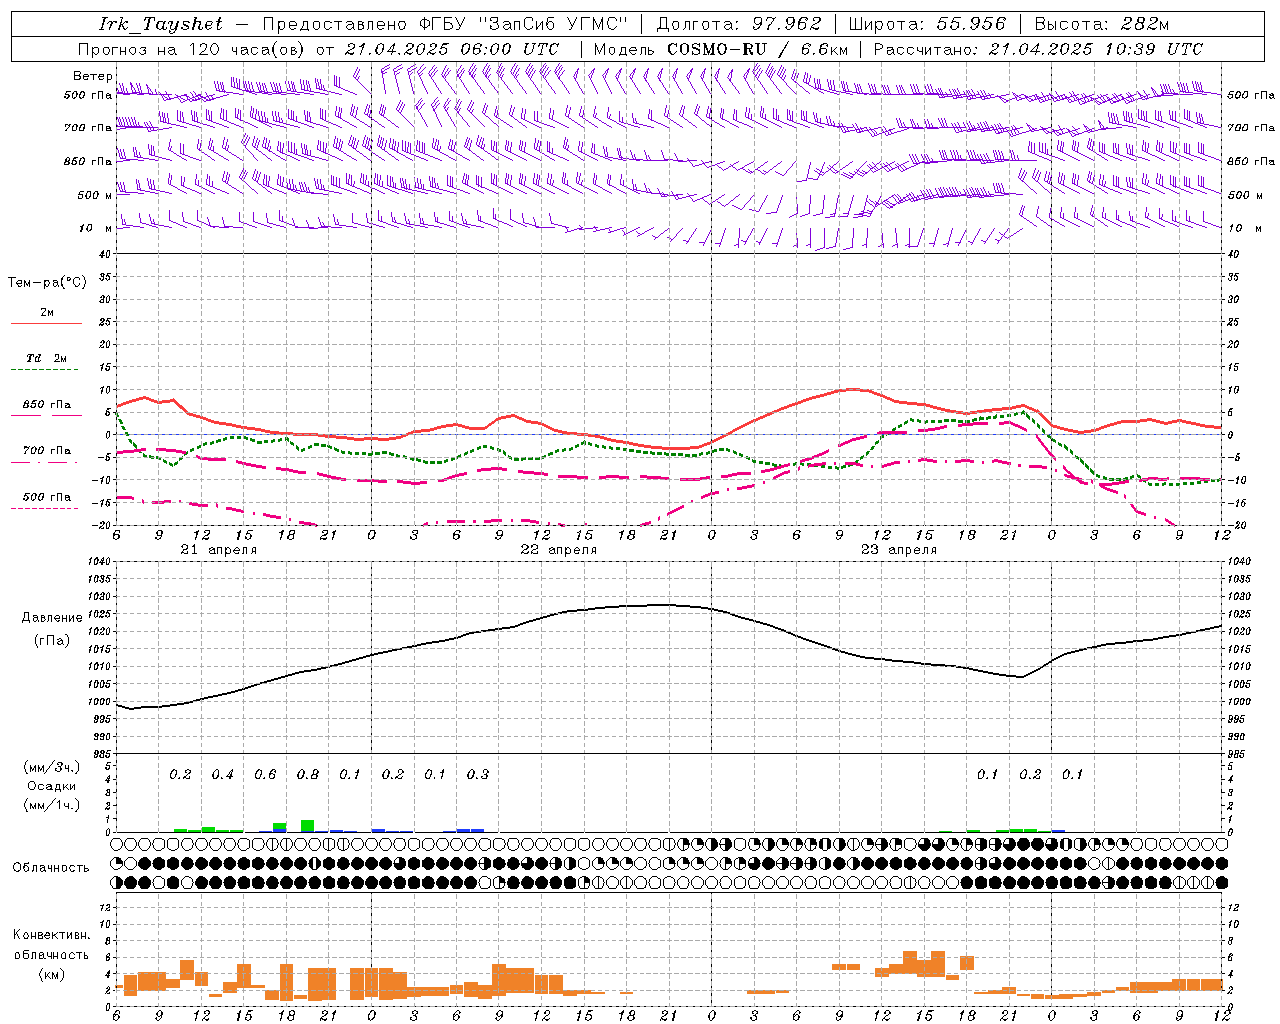Select the Долгота: 97.962 longitude value
The image size is (1280, 1024).
click(x=738, y=24)
